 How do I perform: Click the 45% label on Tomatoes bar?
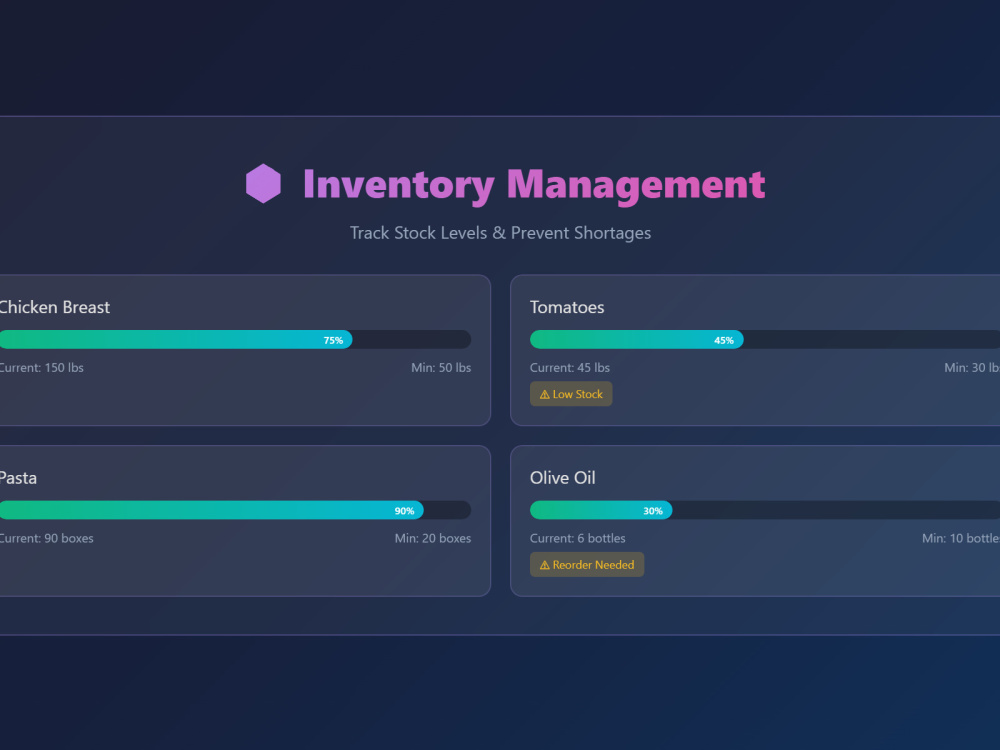point(723,341)
